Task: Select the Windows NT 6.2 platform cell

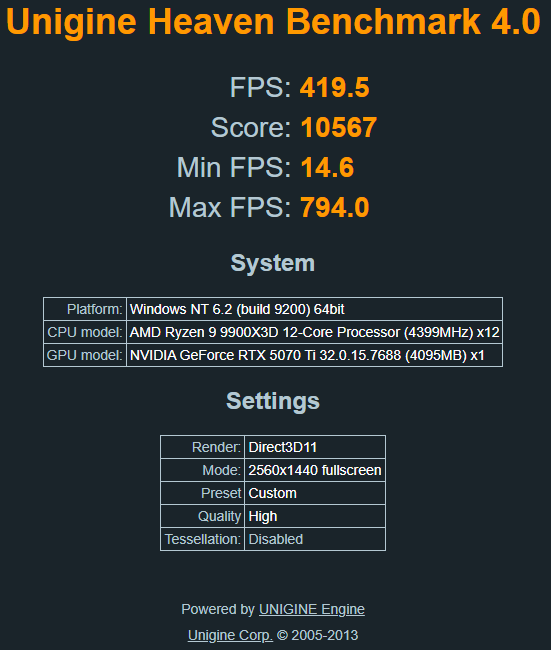Action: coord(315,309)
